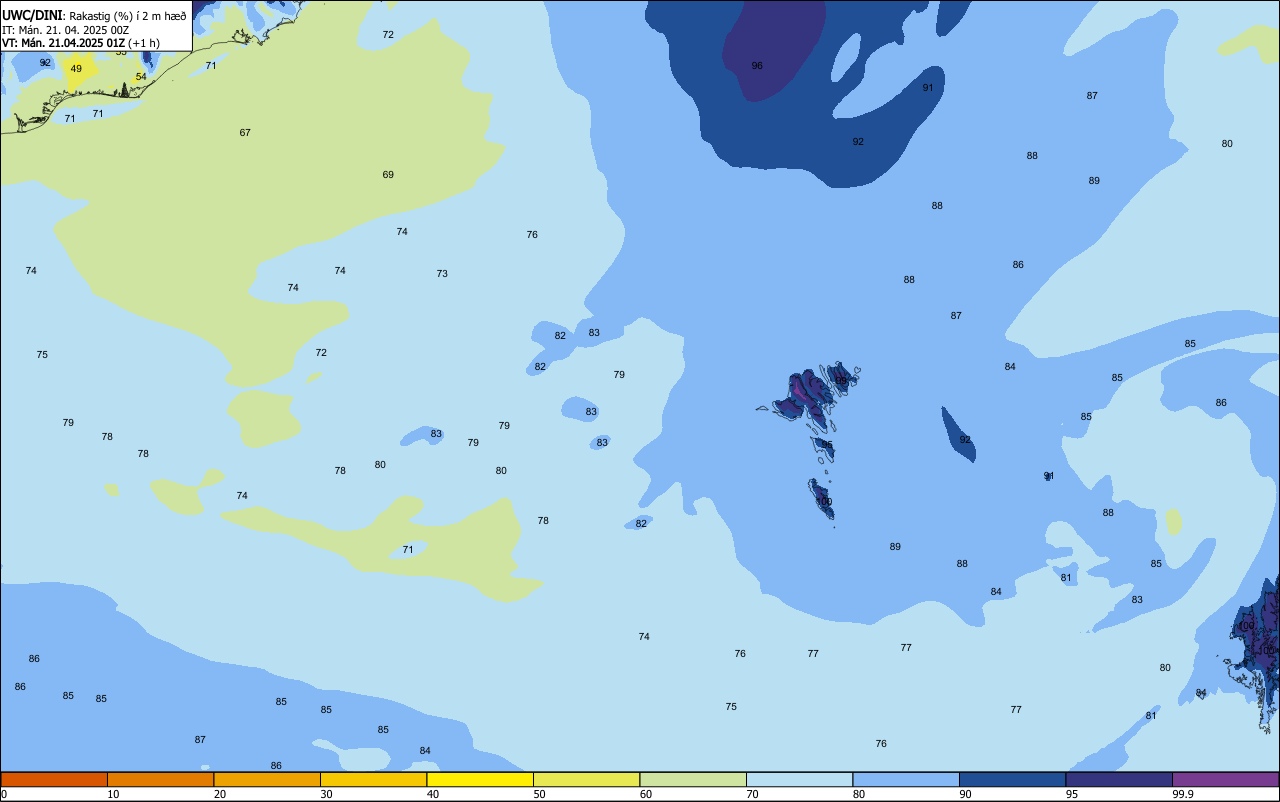Image resolution: width=1280 pixels, height=802 pixels.
Task: Click the humidity value 96
Action: 757,65
